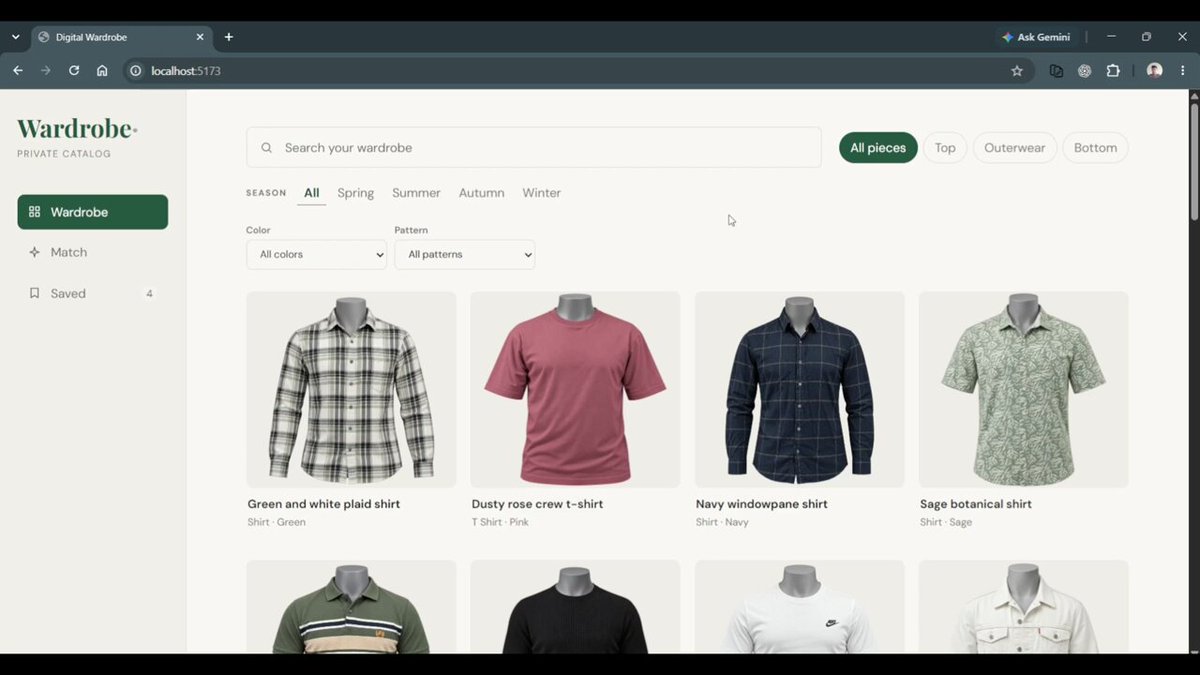Viewport: 1200px width, 675px height.
Task: Filter by the Outerwear category pill
Action: 1014,148
